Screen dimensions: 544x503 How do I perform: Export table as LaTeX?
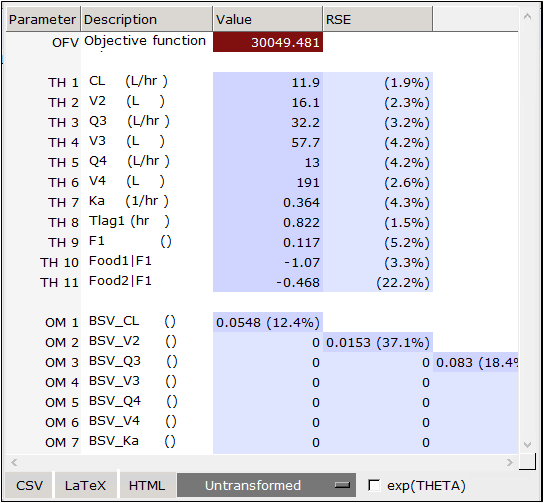tap(85, 485)
